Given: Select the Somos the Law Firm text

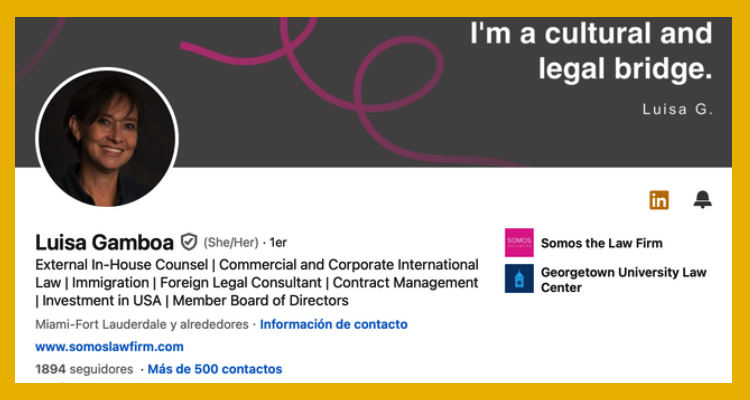Looking at the screenshot, I should [601, 243].
